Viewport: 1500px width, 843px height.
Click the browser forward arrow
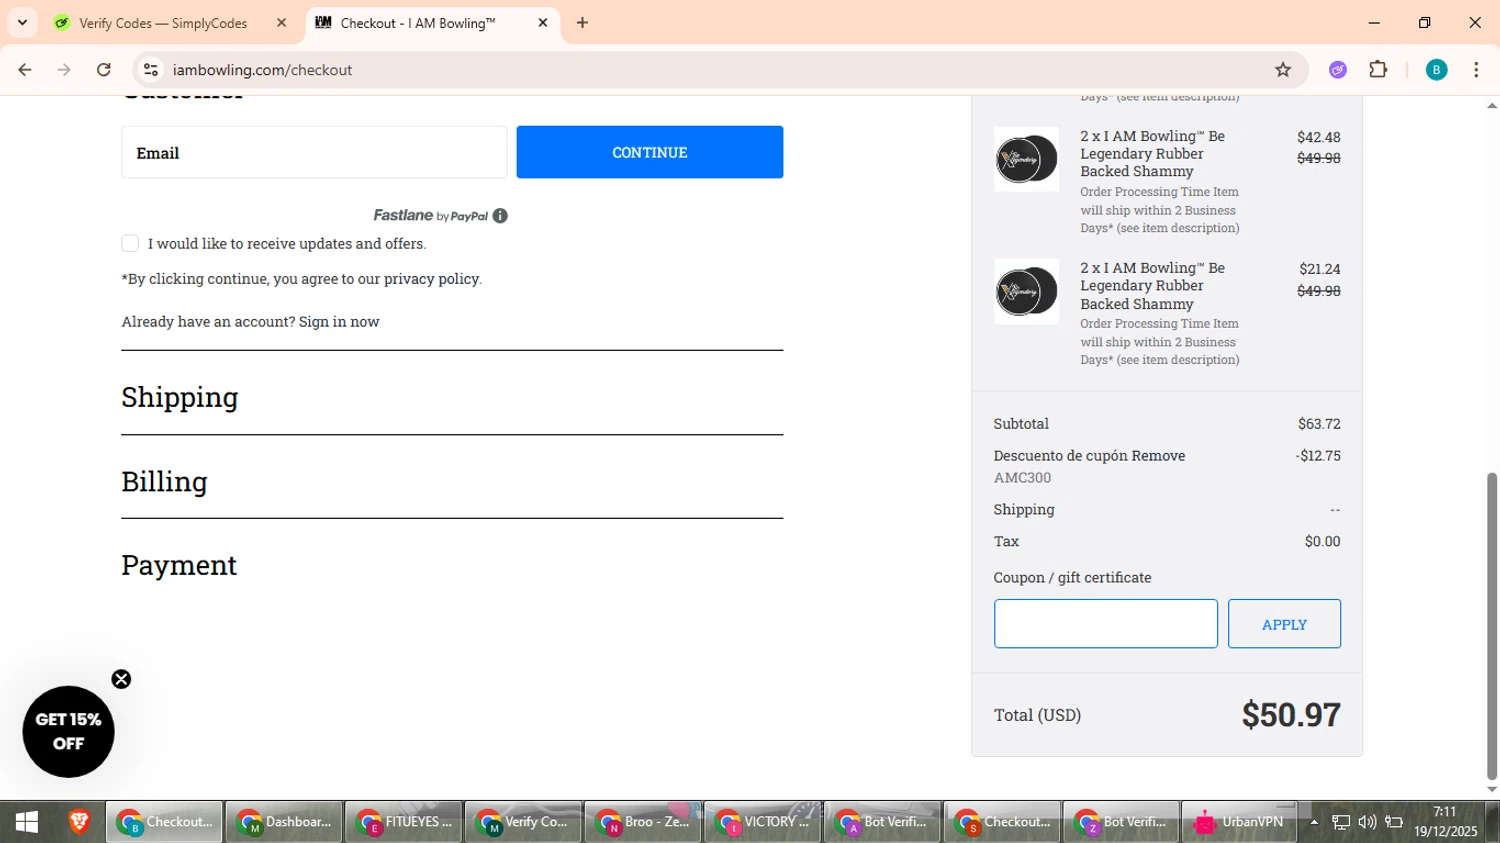tap(64, 70)
